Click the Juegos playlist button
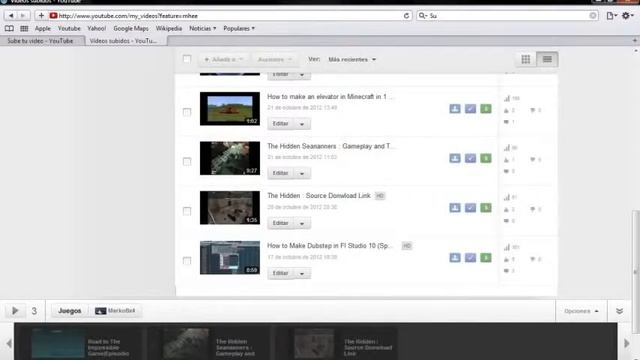 point(69,311)
